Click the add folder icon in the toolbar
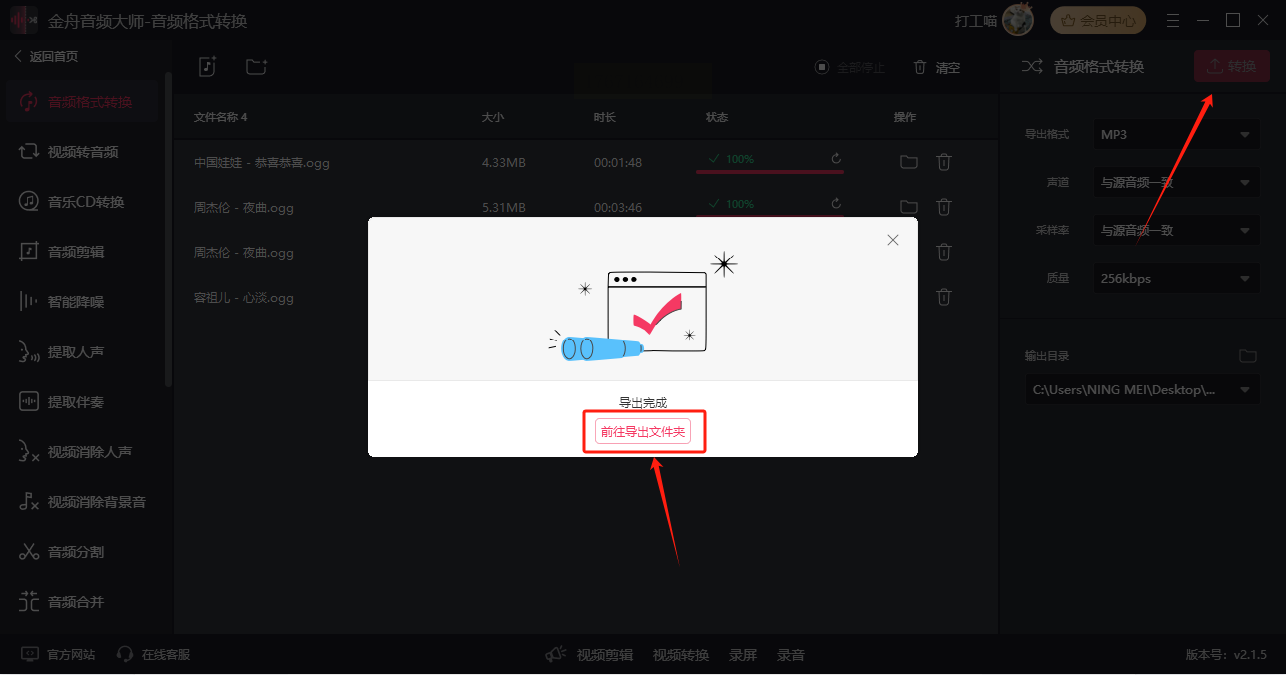The width and height of the screenshot is (1286, 675). [257, 67]
